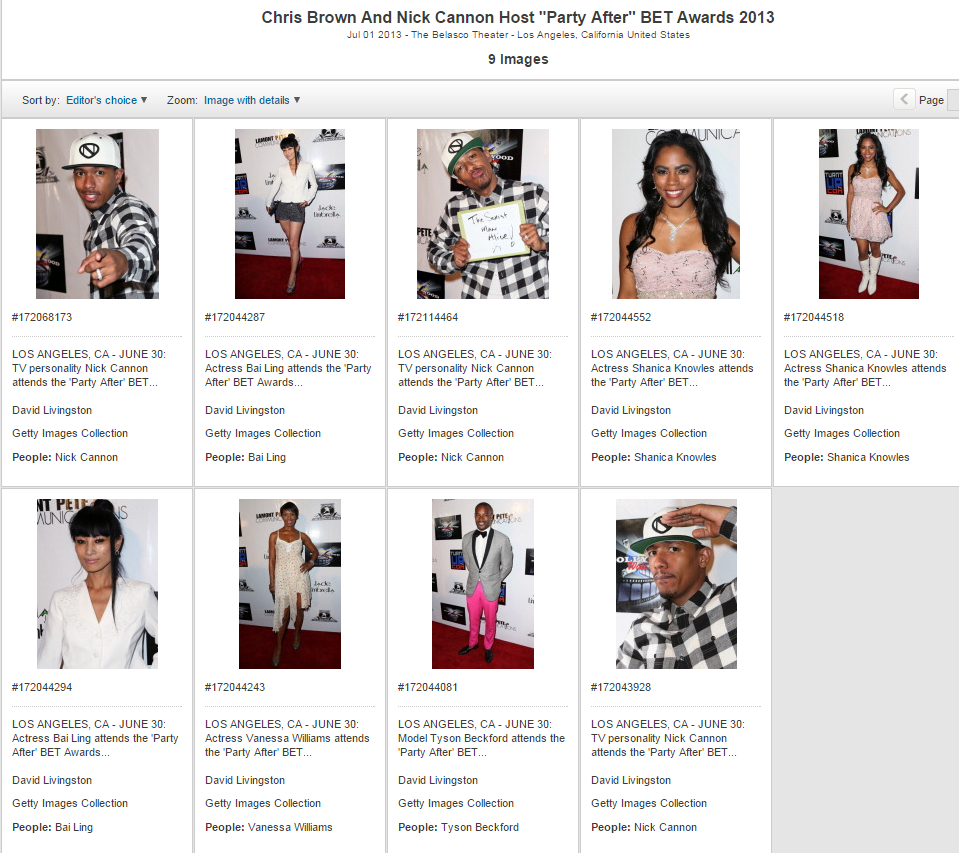This screenshot has height=853, width=959.
Task: View the saluting photo #172043928
Action: (x=676, y=583)
